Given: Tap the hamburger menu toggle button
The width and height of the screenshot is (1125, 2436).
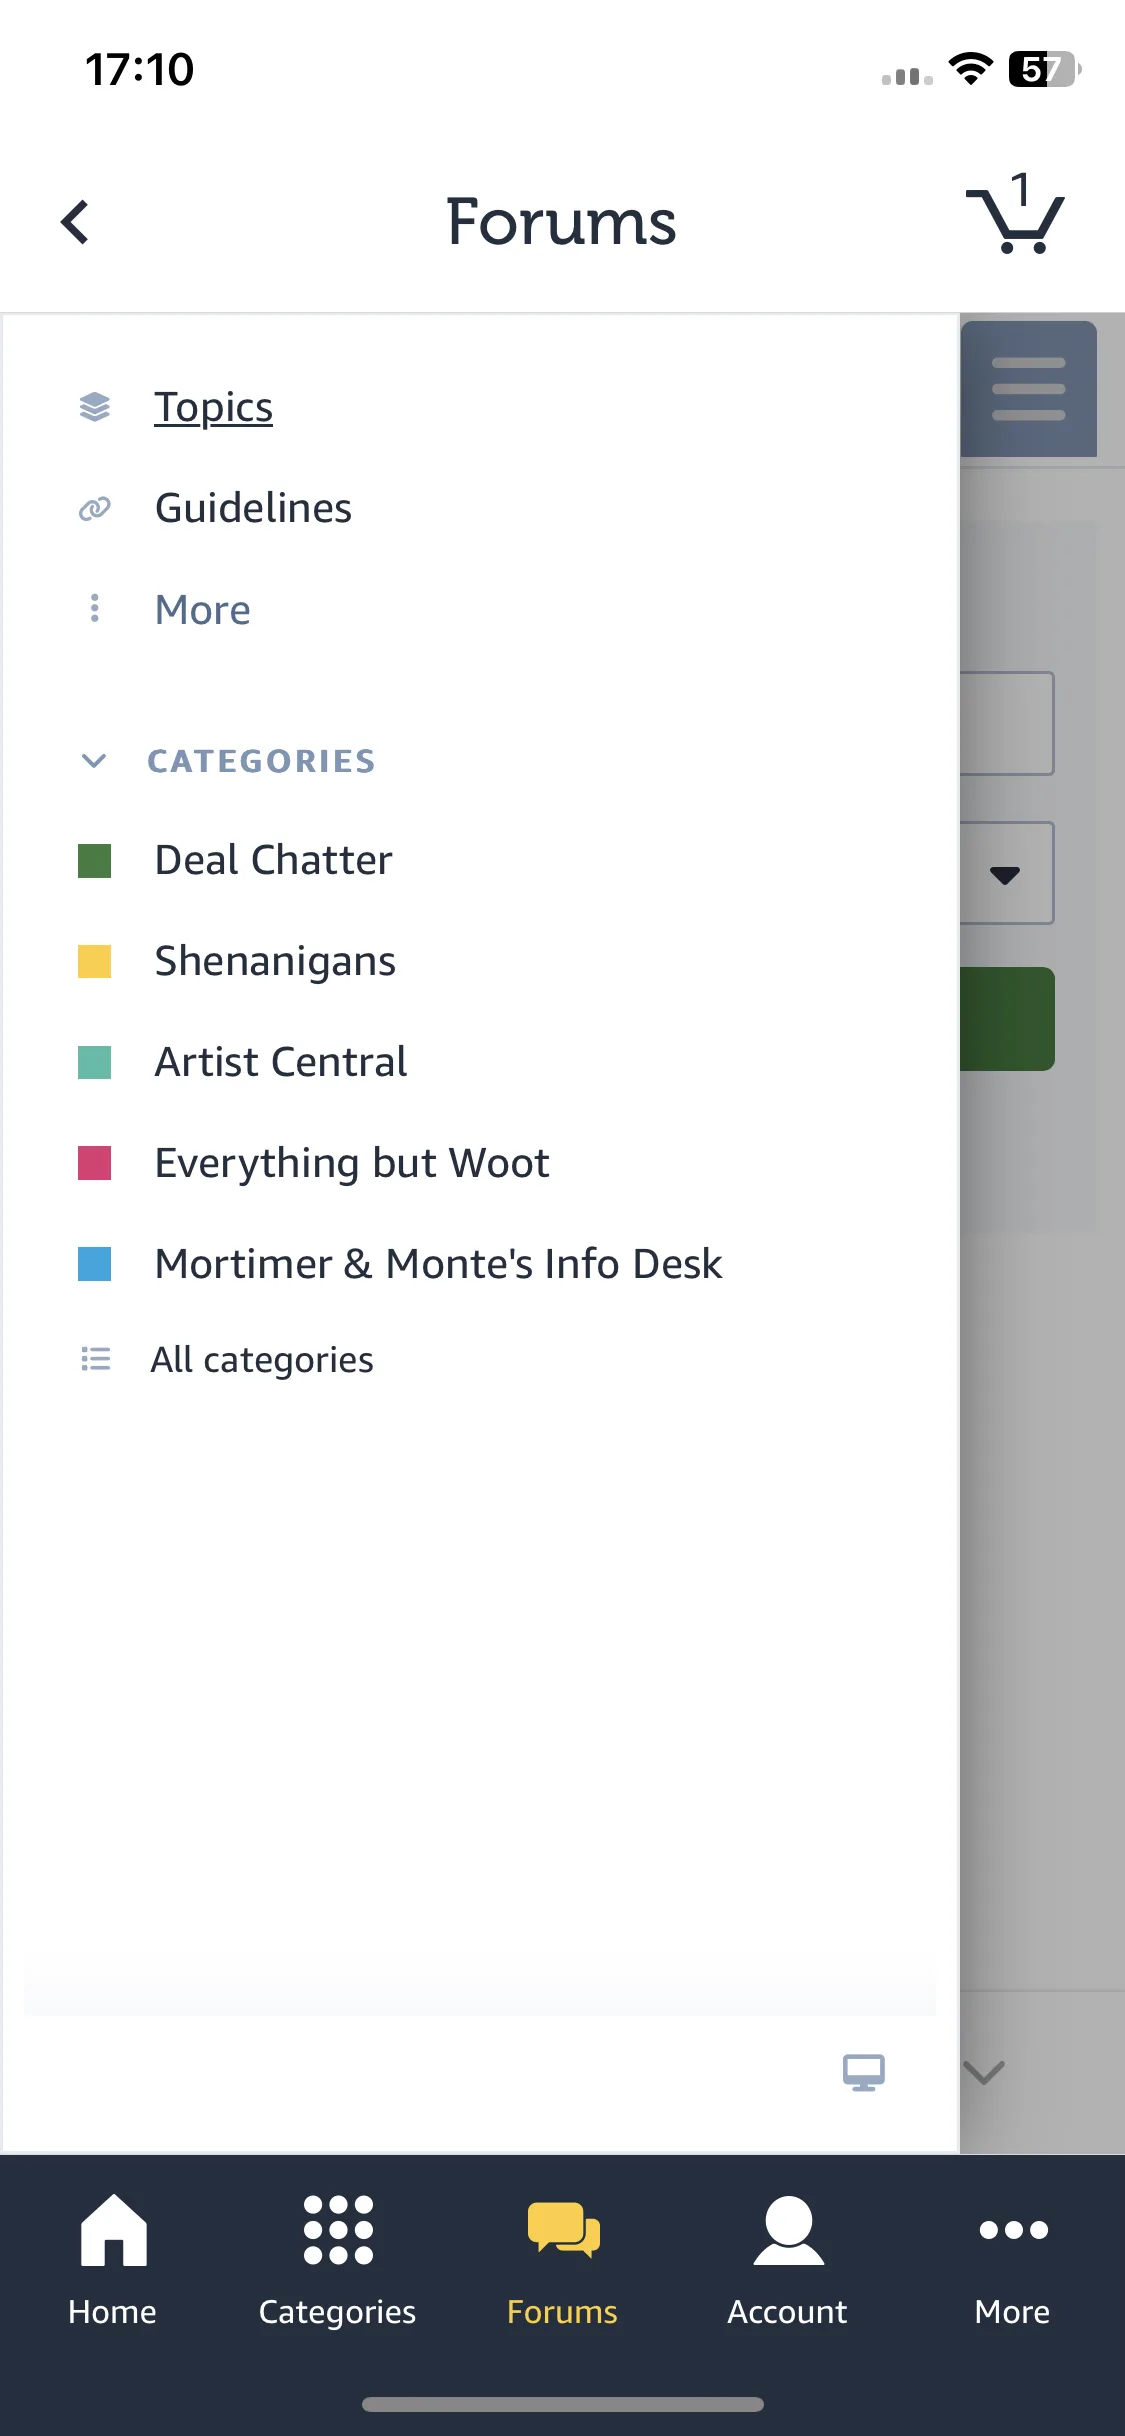Looking at the screenshot, I should pos(1028,389).
